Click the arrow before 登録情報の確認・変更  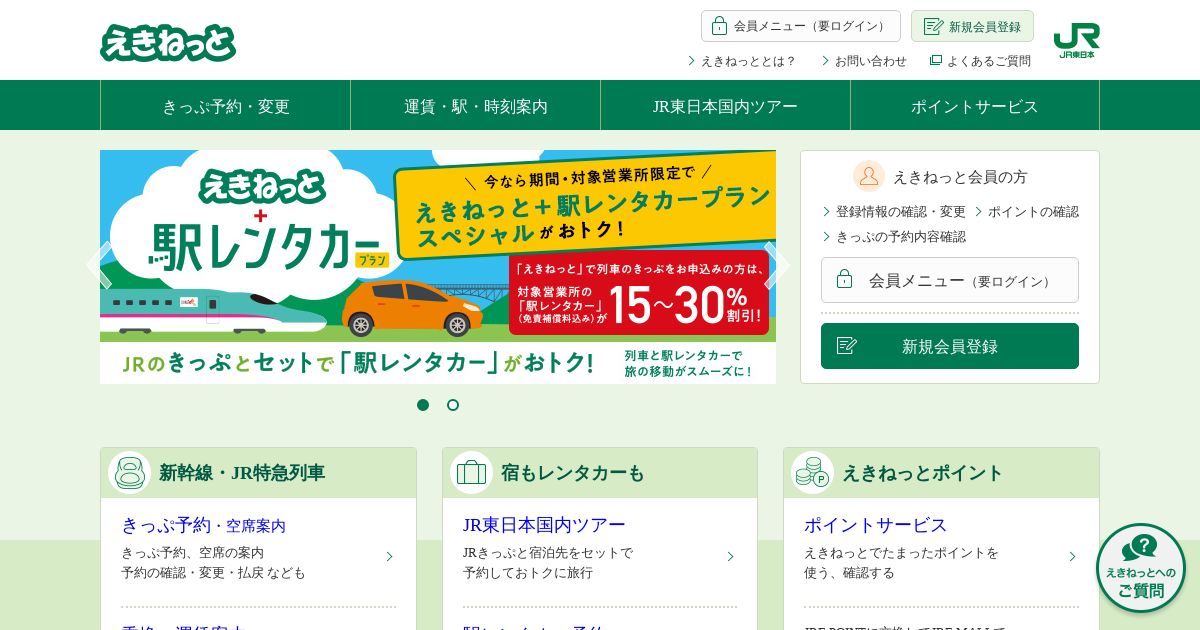(827, 212)
